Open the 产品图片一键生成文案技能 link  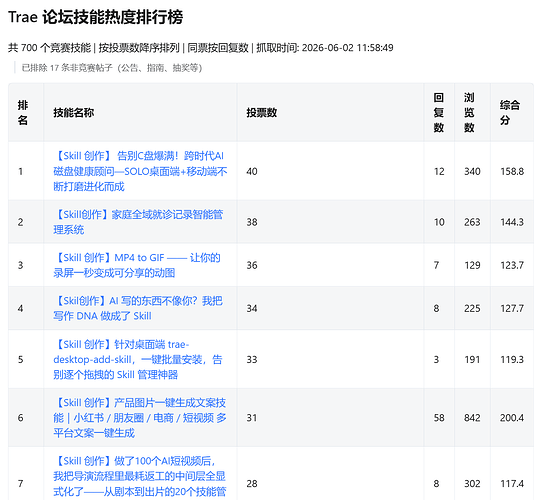(x=140, y=418)
